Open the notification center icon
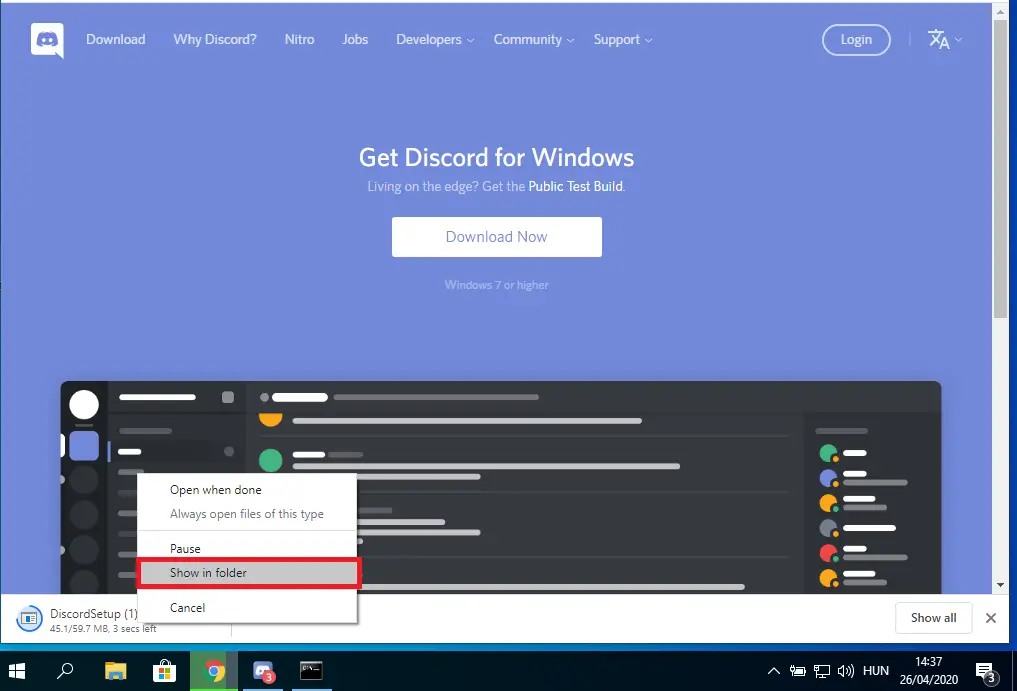Screen dimensions: 1017x691 tap(985, 672)
